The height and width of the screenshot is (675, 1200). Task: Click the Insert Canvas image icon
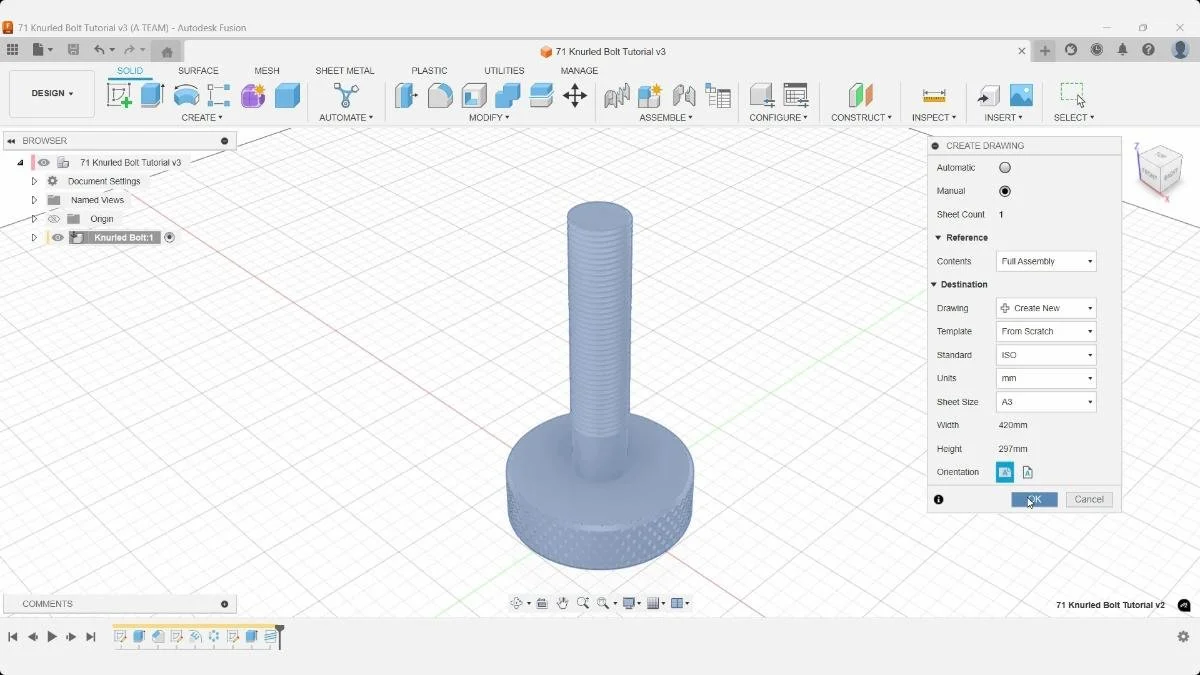tap(1021, 95)
